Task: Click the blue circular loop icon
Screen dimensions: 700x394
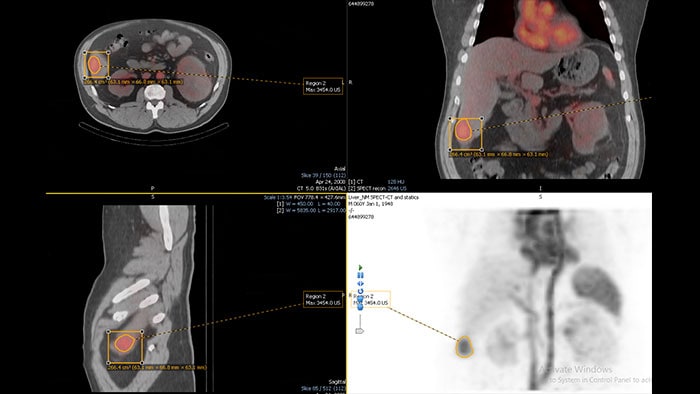Action: click(360, 291)
